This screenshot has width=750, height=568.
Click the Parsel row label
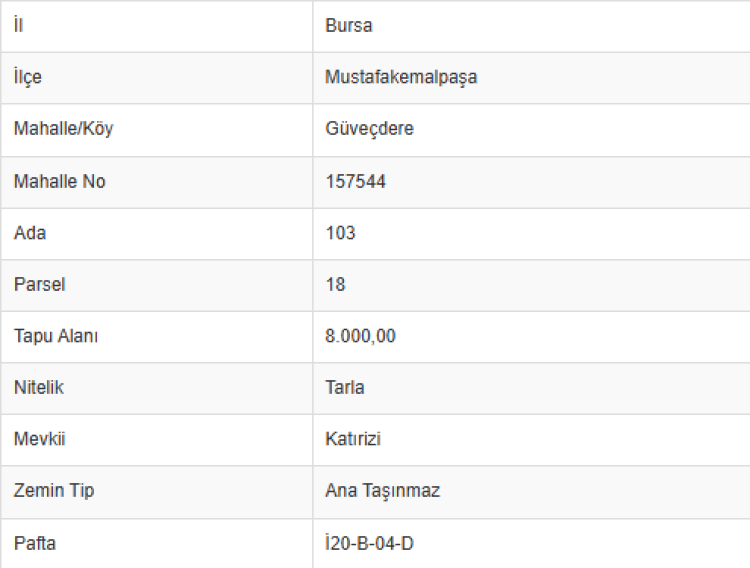[x=39, y=285]
